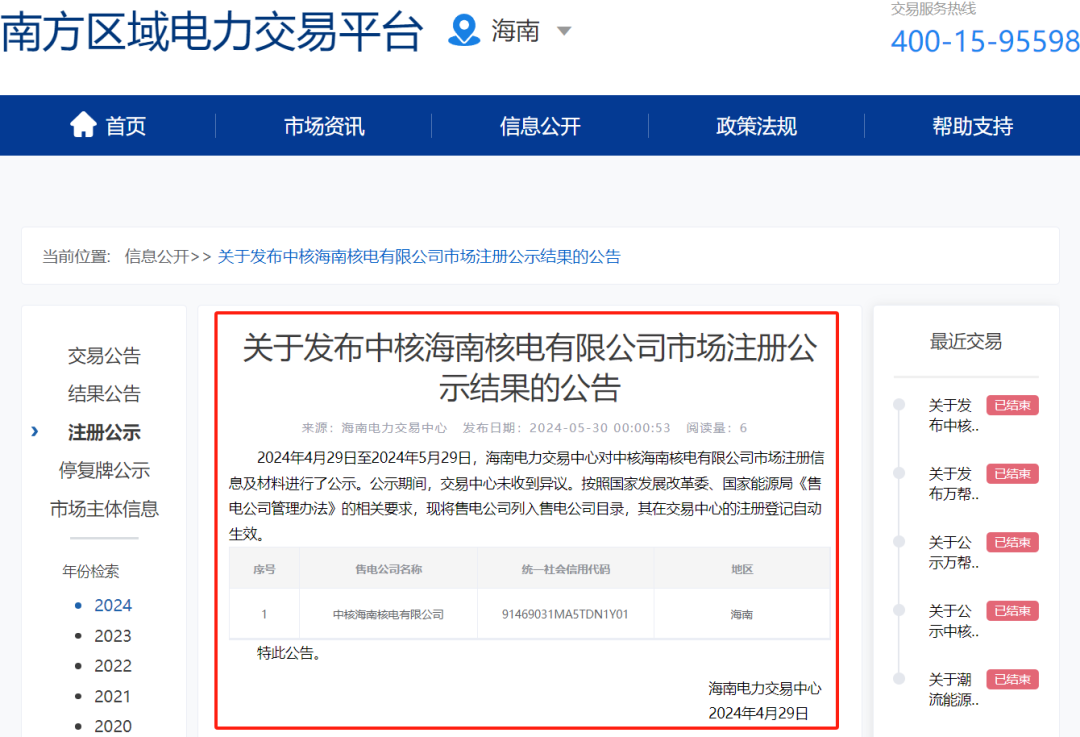
Task: Open the 关于发布中核海南核电 announcement breadcrumb link
Action: point(420,257)
